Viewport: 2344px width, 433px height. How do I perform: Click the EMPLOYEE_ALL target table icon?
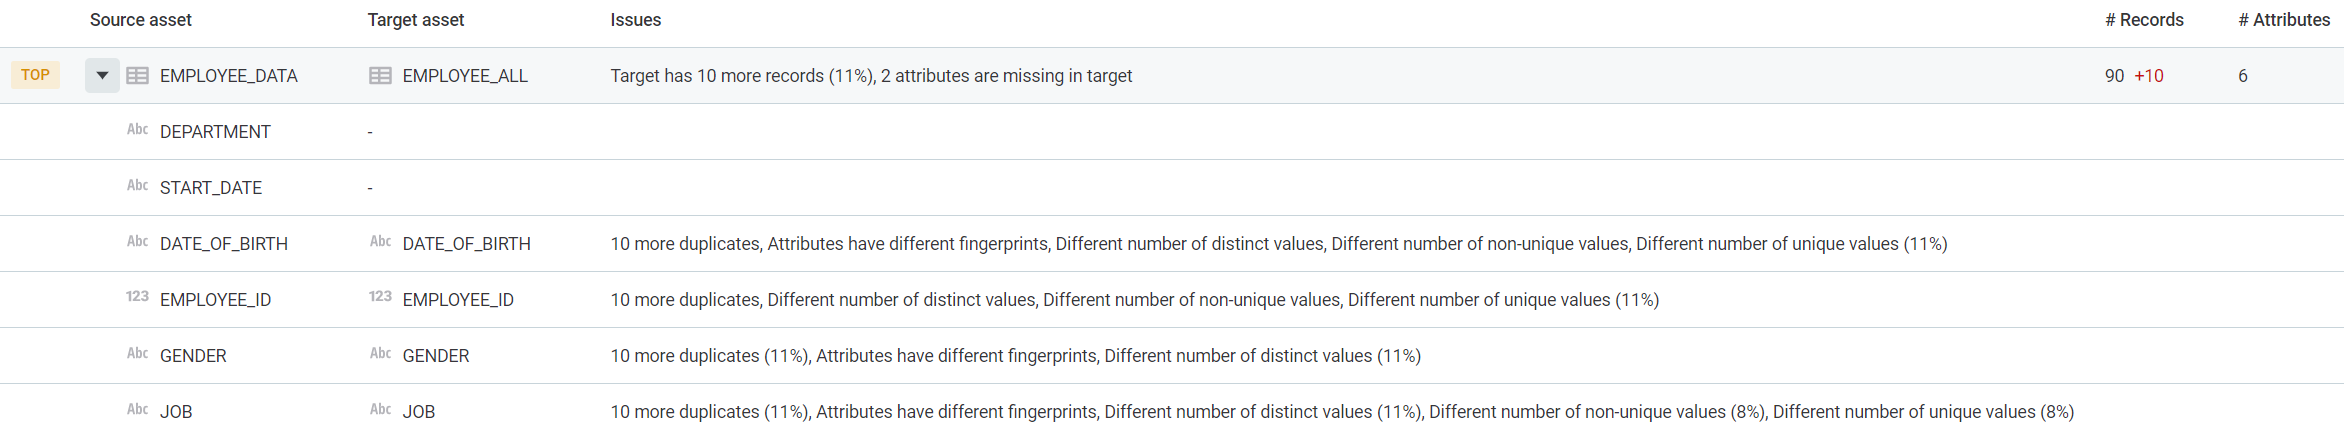click(x=380, y=76)
